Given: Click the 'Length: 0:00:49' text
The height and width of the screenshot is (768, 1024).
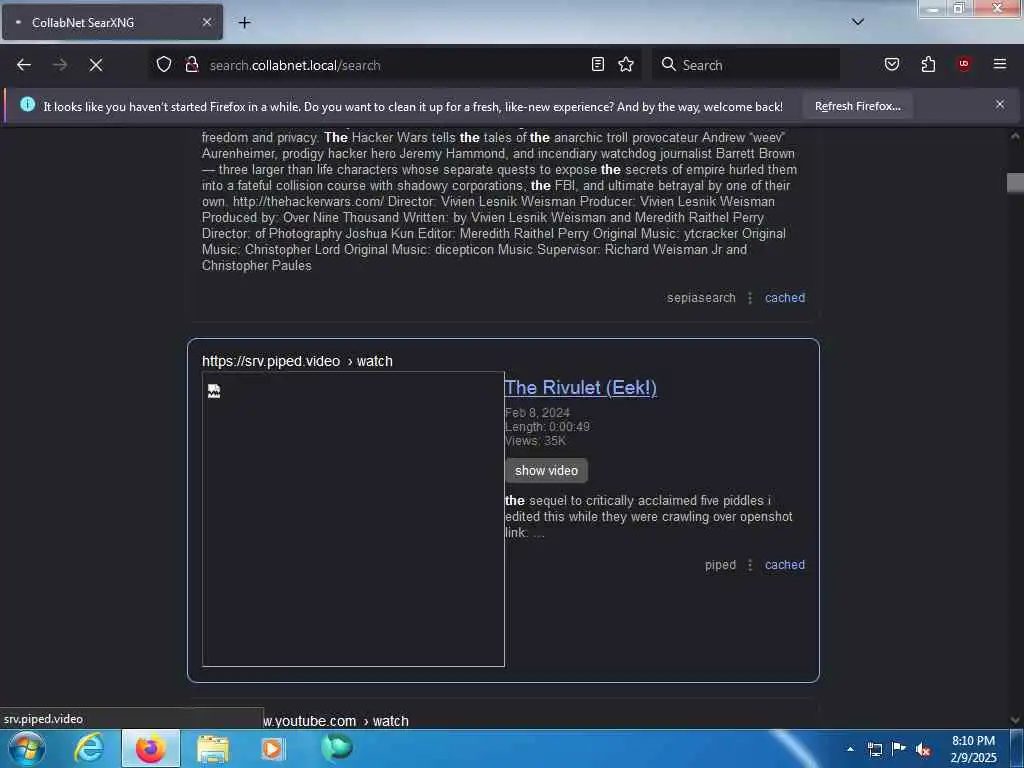Looking at the screenshot, I should click(547, 426).
